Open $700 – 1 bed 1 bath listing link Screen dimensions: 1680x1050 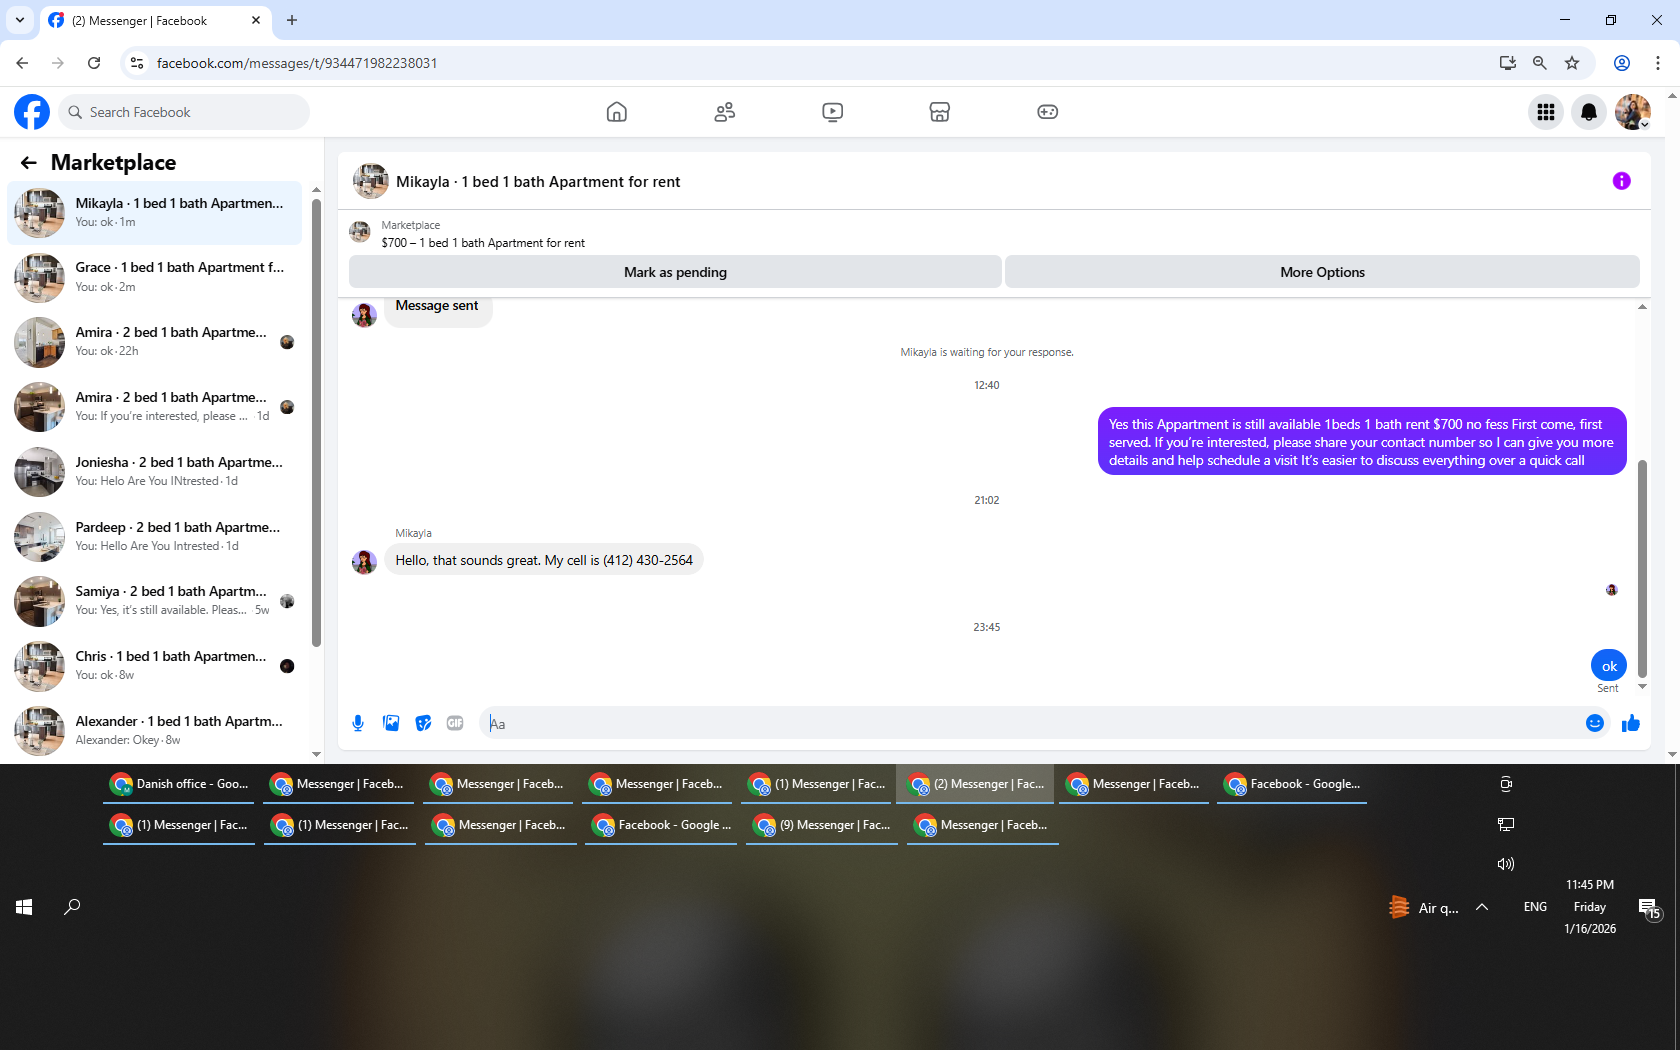tap(483, 243)
